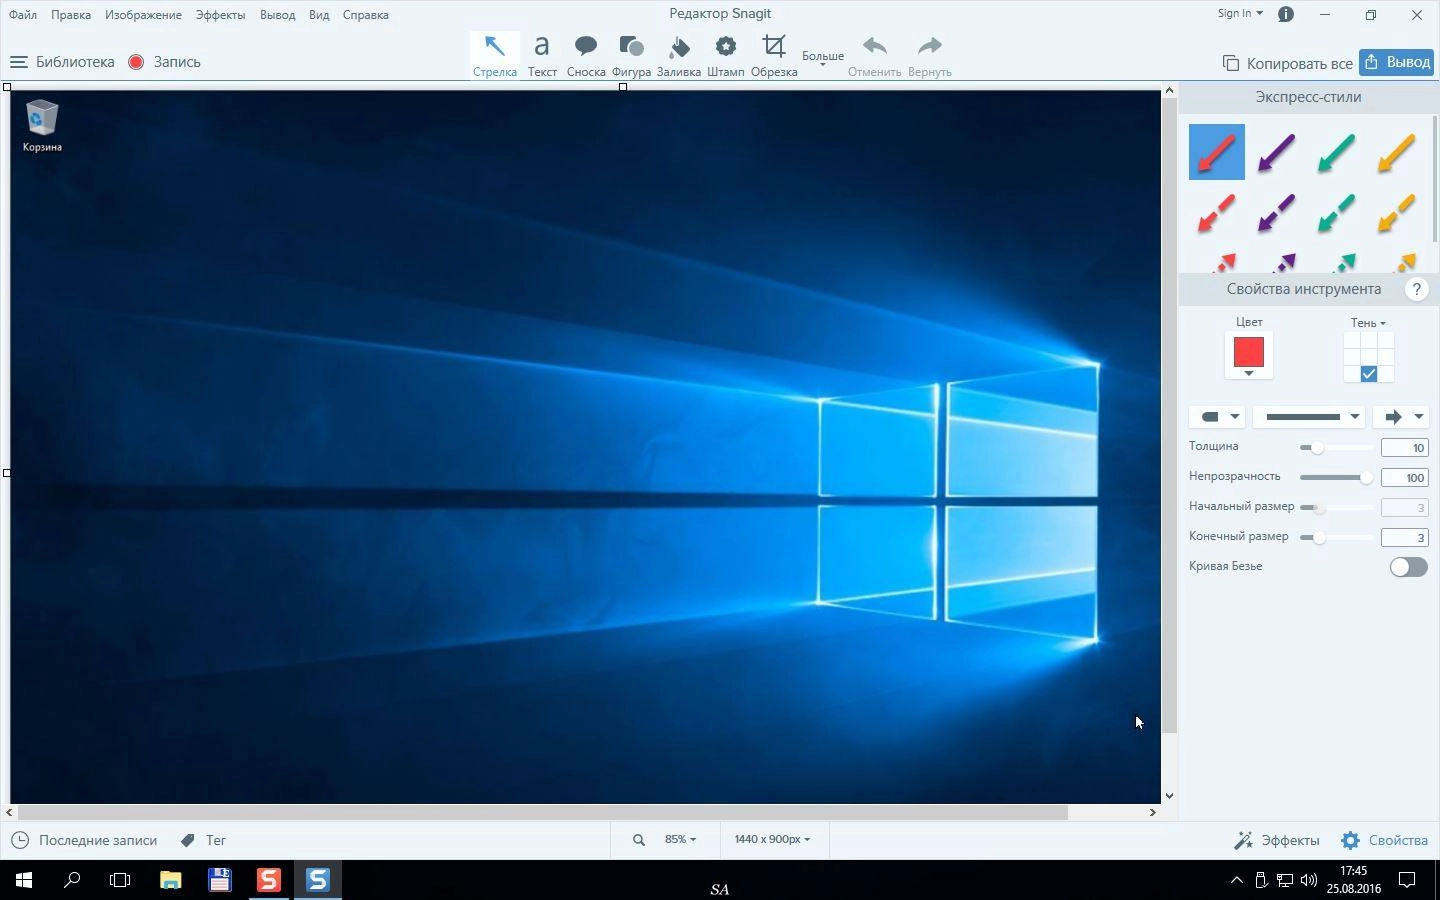Select the Текст text tool

coord(542,55)
